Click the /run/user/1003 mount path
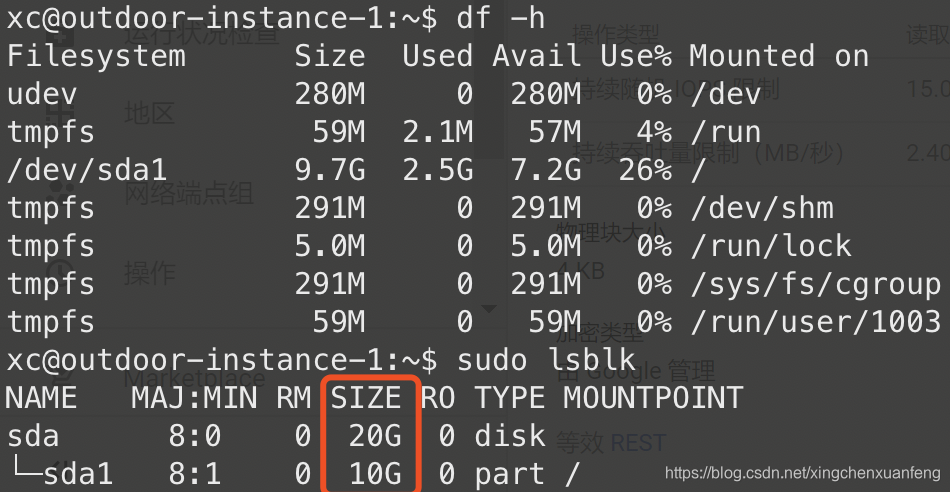Viewport: 950px width, 492px height. (x=815, y=322)
